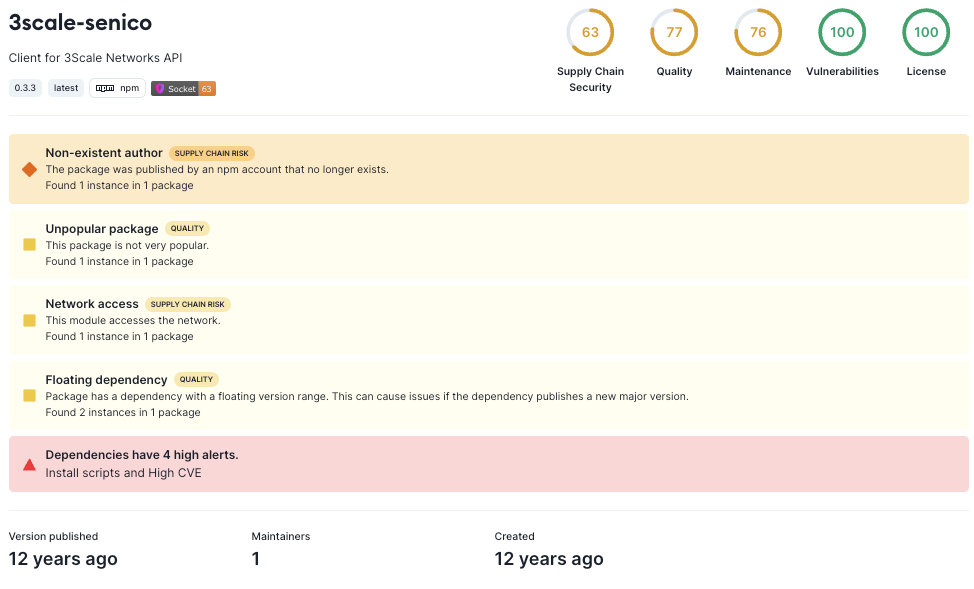Click the yellow square beside Unpopular package

point(29,245)
